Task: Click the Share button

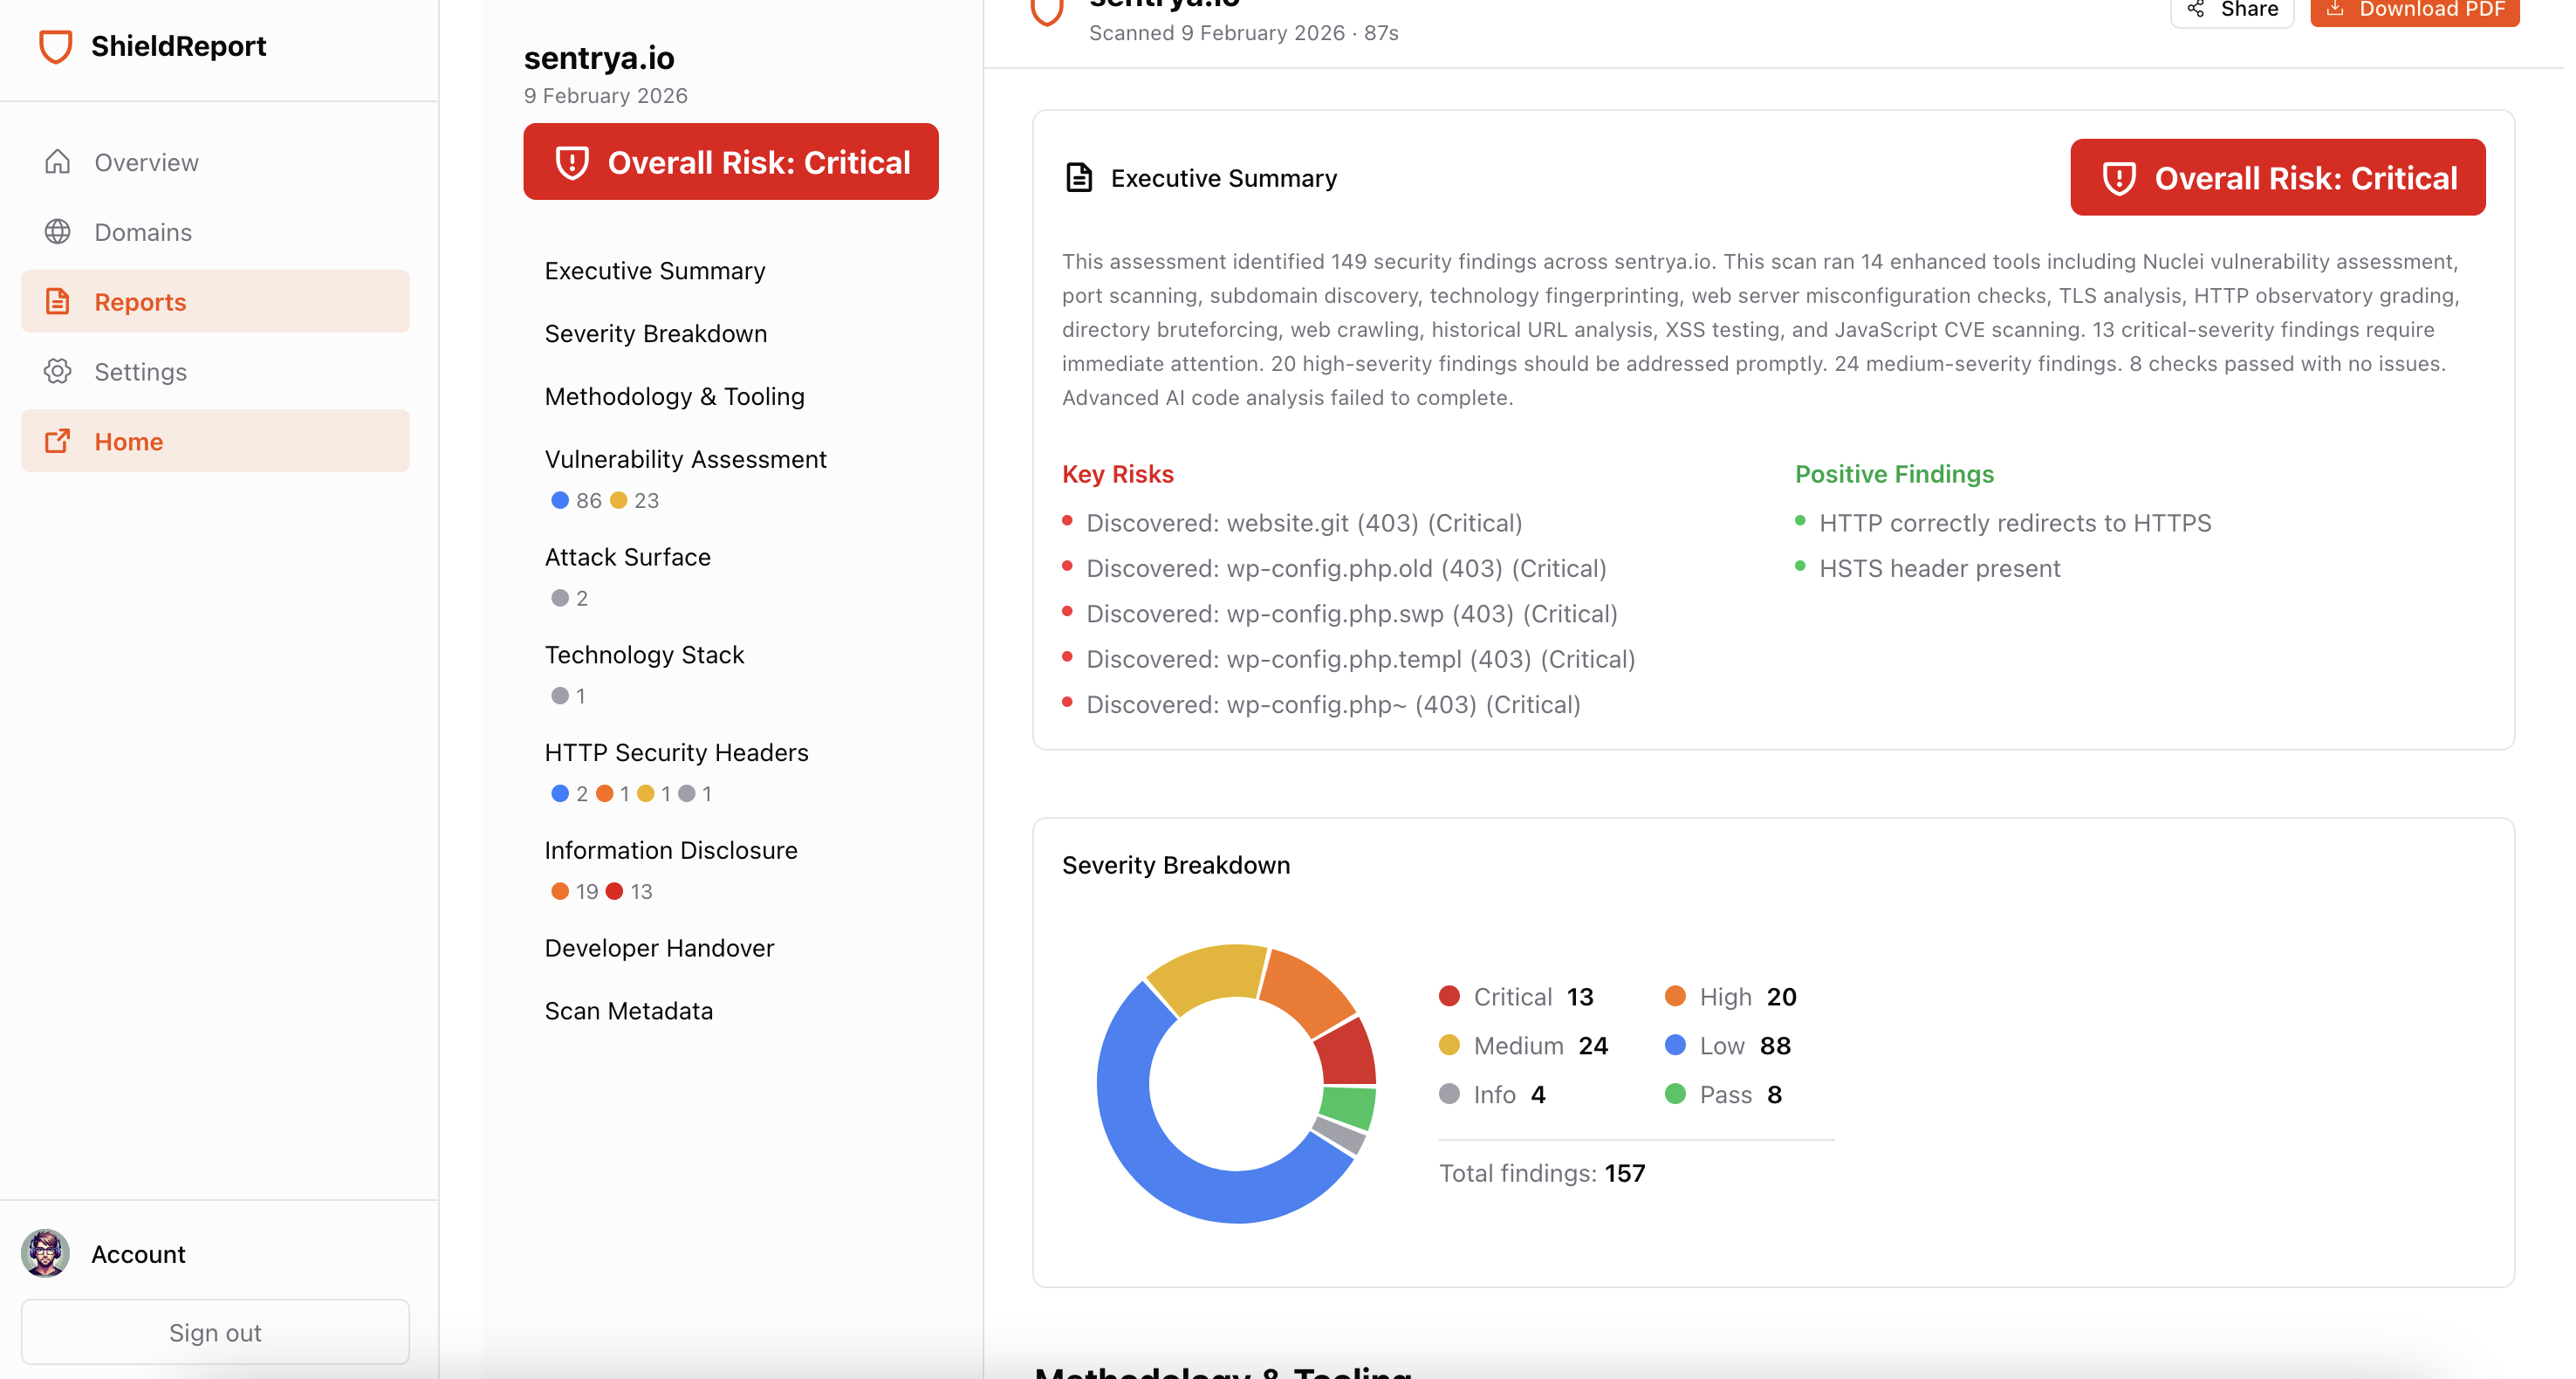Action: tap(2231, 9)
